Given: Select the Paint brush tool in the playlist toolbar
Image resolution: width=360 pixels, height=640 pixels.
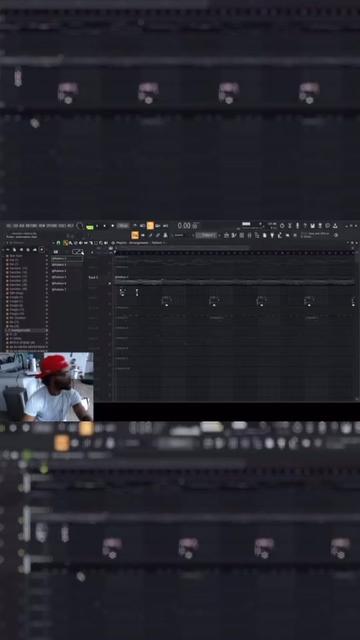Looking at the screenshot, I should [70, 242].
